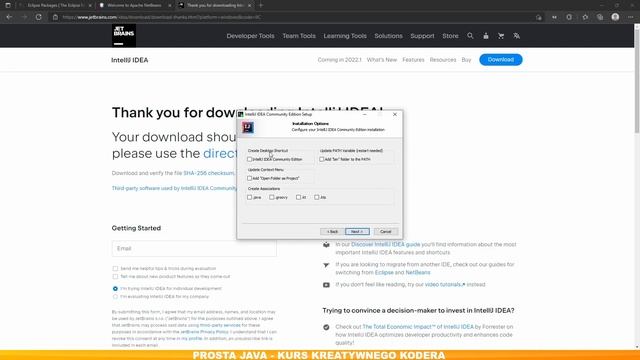Switch to Welcome to Apache NetBeans tab
Screen dimensions: 640x360
point(135,5)
